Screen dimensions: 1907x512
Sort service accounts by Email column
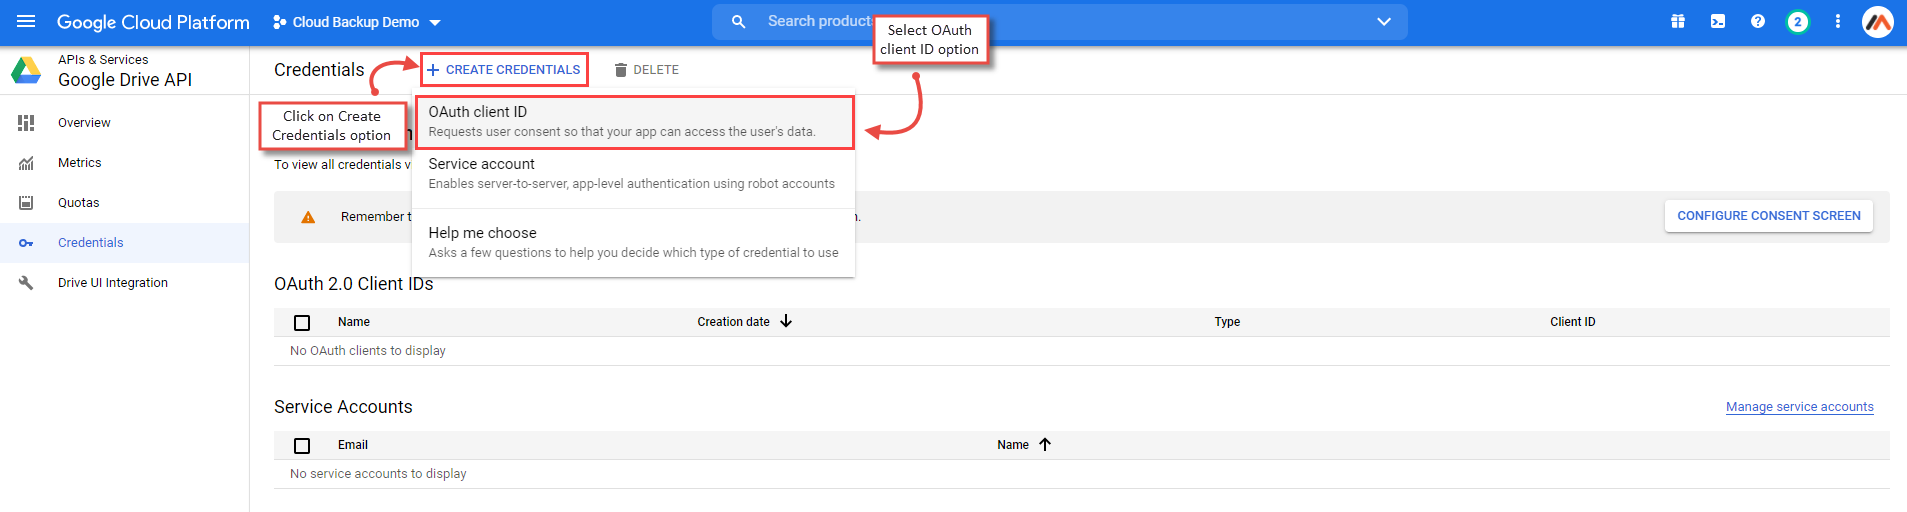click(353, 445)
